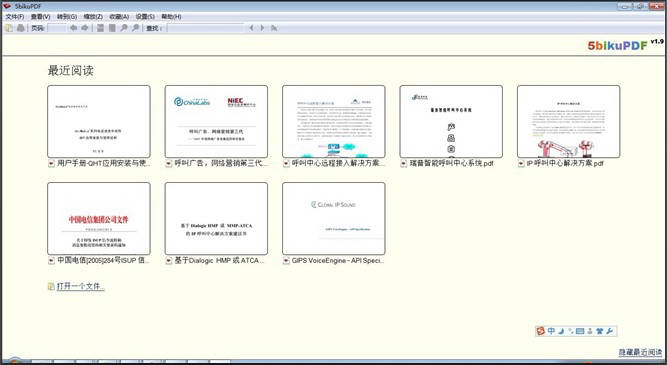Screen dimensions: 667x365
Task: Click the zoom out magnifier icon
Action: click(x=124, y=28)
